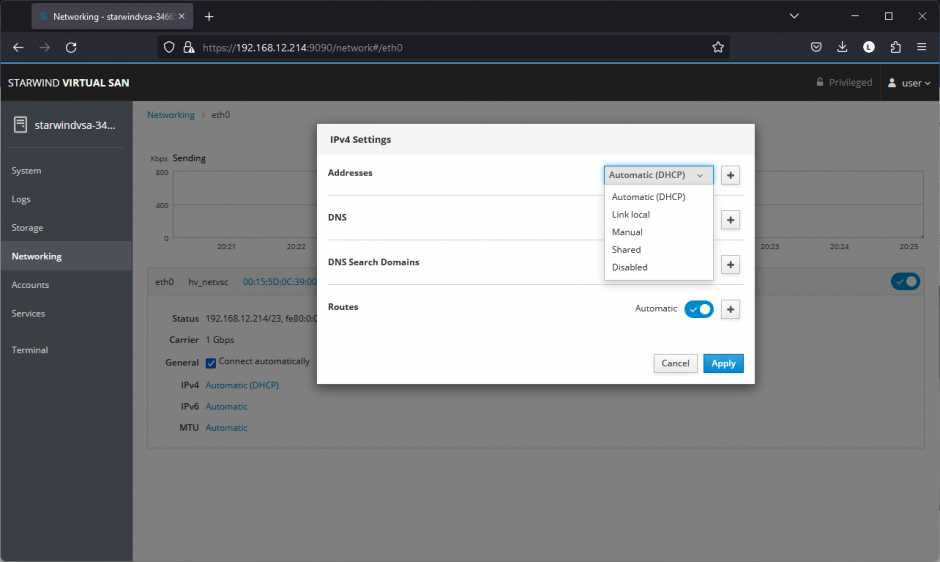Collapse the Addresses mode dropdown
Screen dimensions: 940x562
coord(658,175)
